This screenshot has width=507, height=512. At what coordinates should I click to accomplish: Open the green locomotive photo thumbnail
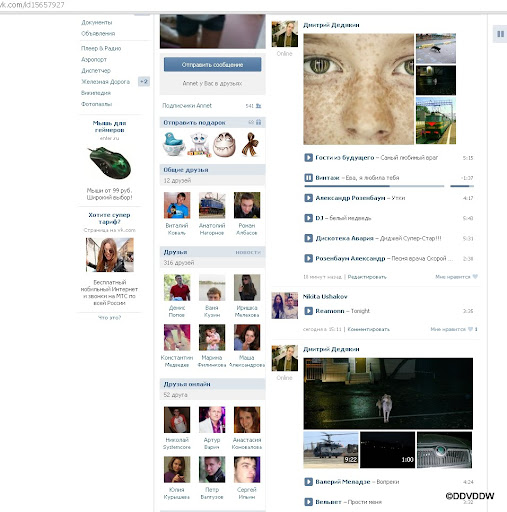pos(436,121)
